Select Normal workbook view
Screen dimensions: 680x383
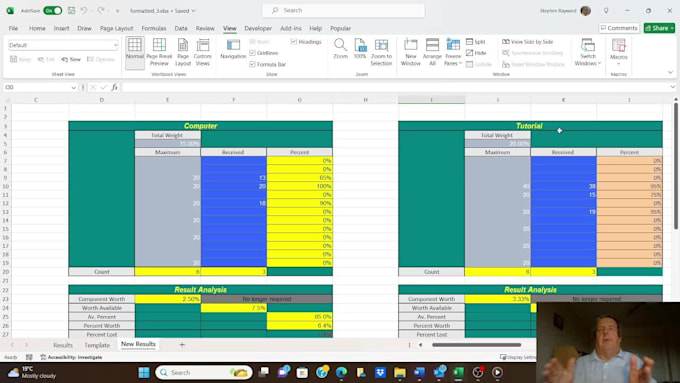[135, 52]
